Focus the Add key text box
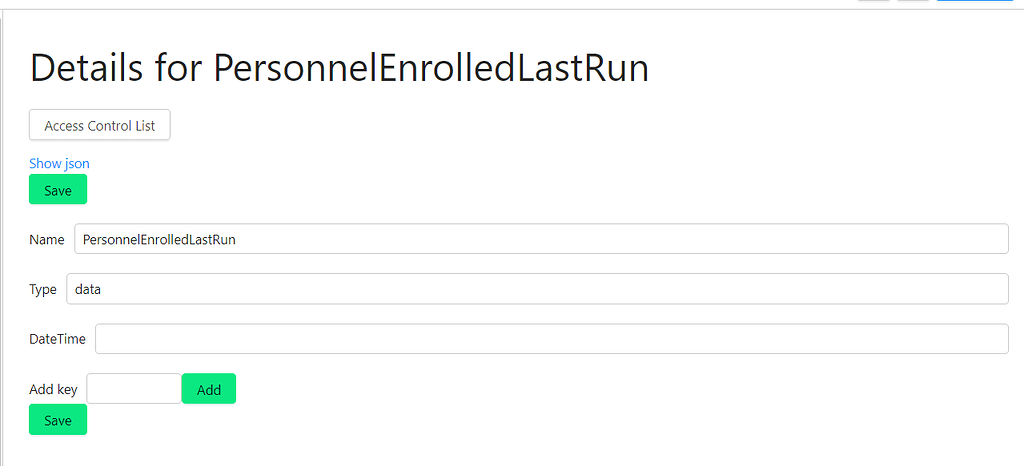This screenshot has height=466, width=1024. 134,389
